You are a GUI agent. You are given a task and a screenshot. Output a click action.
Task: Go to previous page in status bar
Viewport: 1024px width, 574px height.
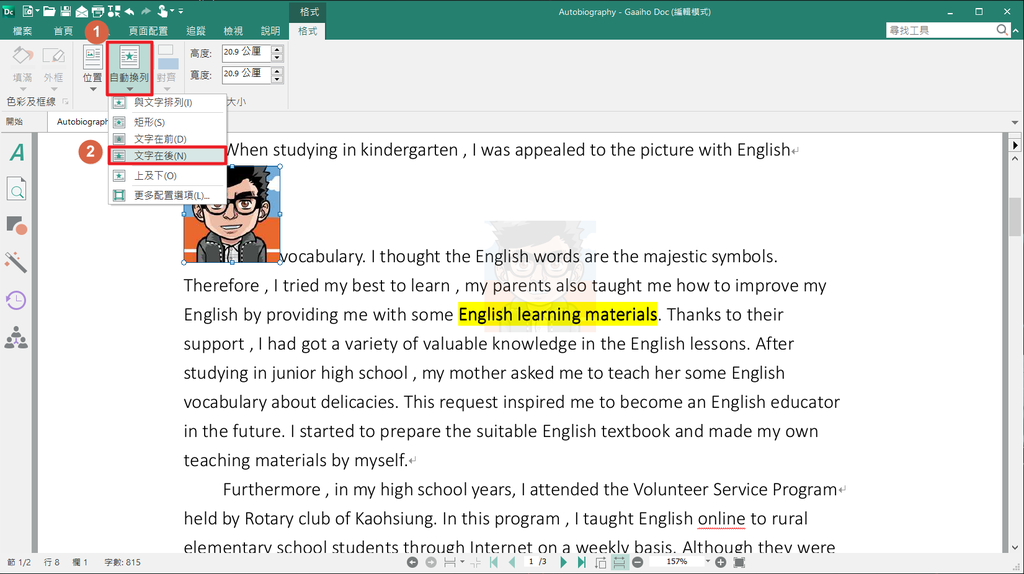(512, 562)
